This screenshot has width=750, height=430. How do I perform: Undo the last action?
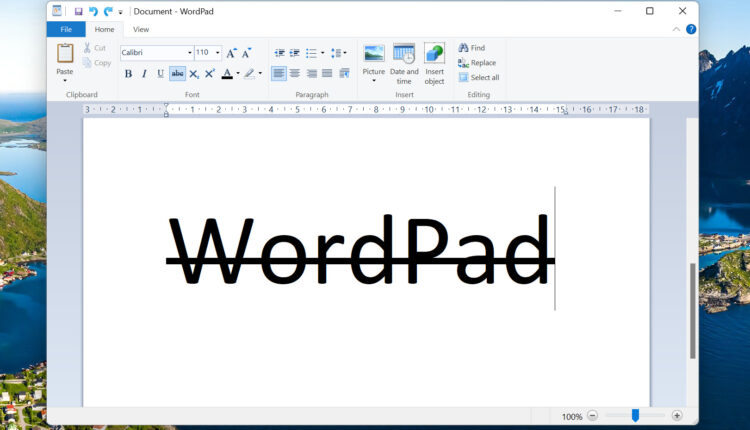point(93,11)
